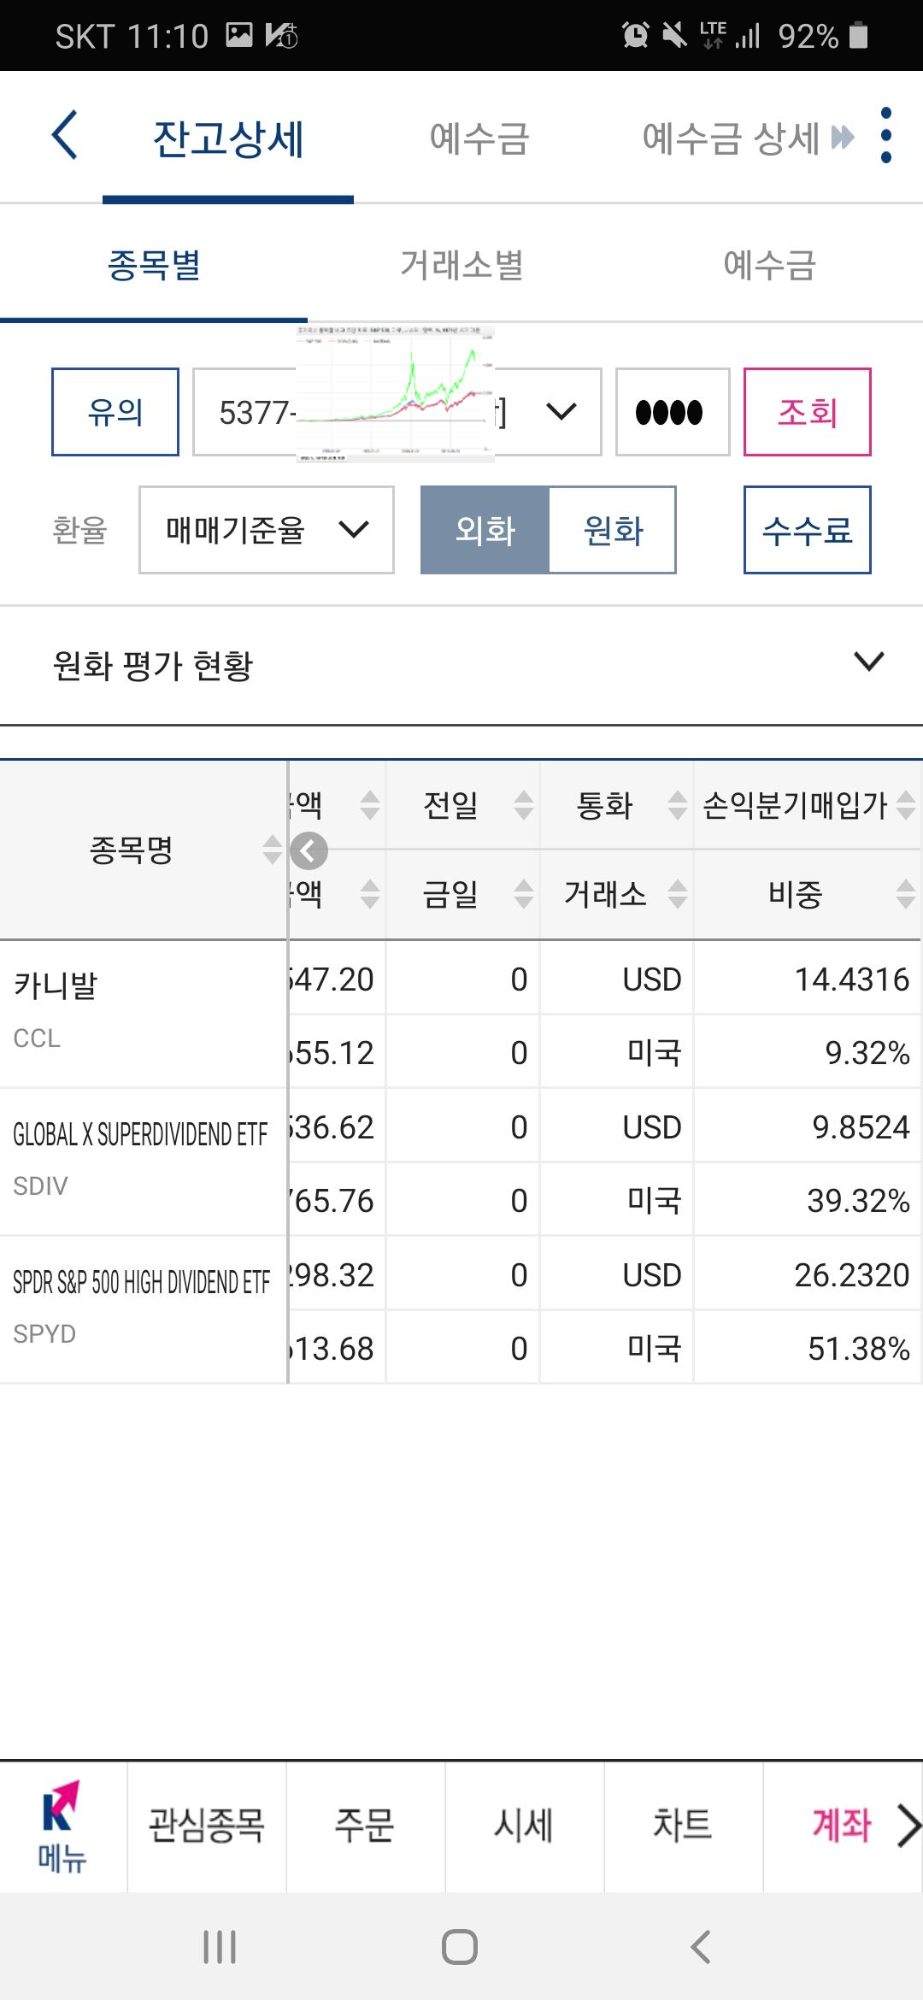Select the 예수금 sub-tab
Screen dimensions: 923x2000
point(769,265)
